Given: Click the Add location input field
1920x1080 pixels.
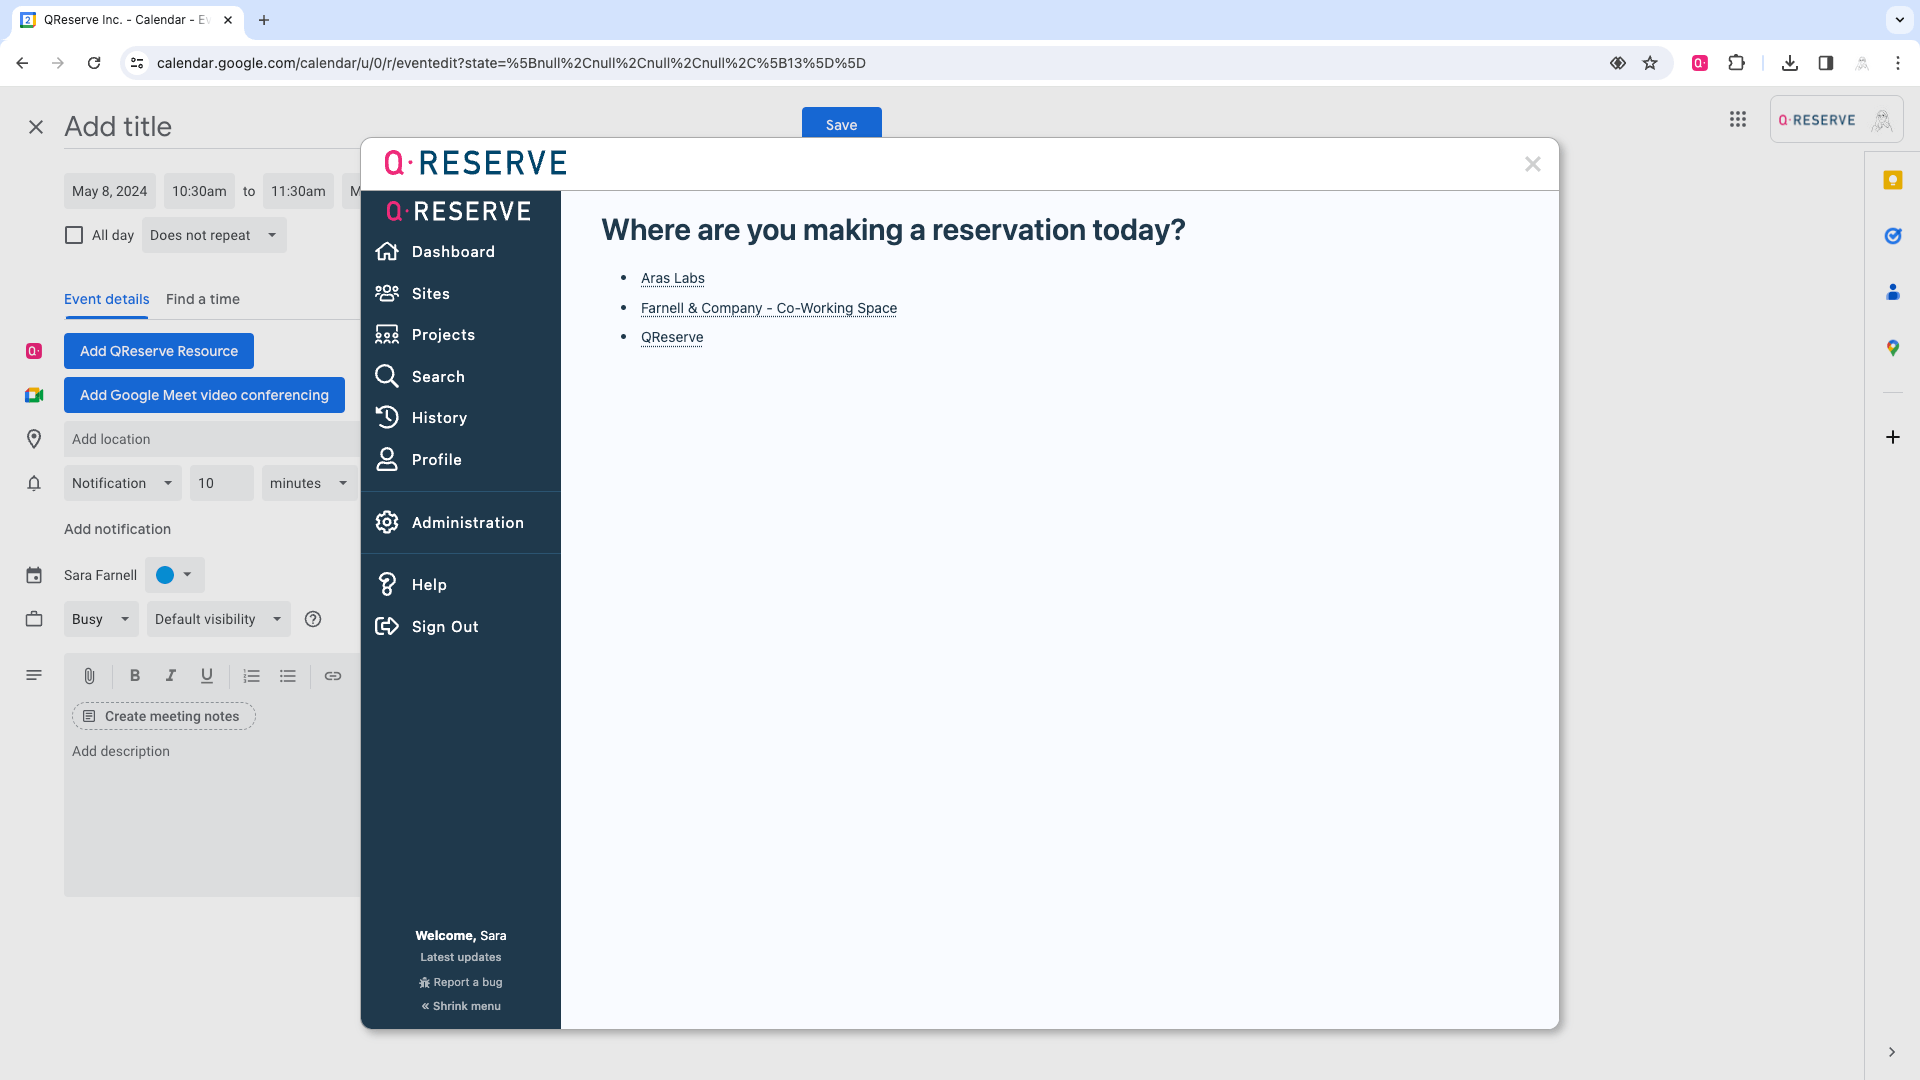Looking at the screenshot, I should (x=210, y=440).
